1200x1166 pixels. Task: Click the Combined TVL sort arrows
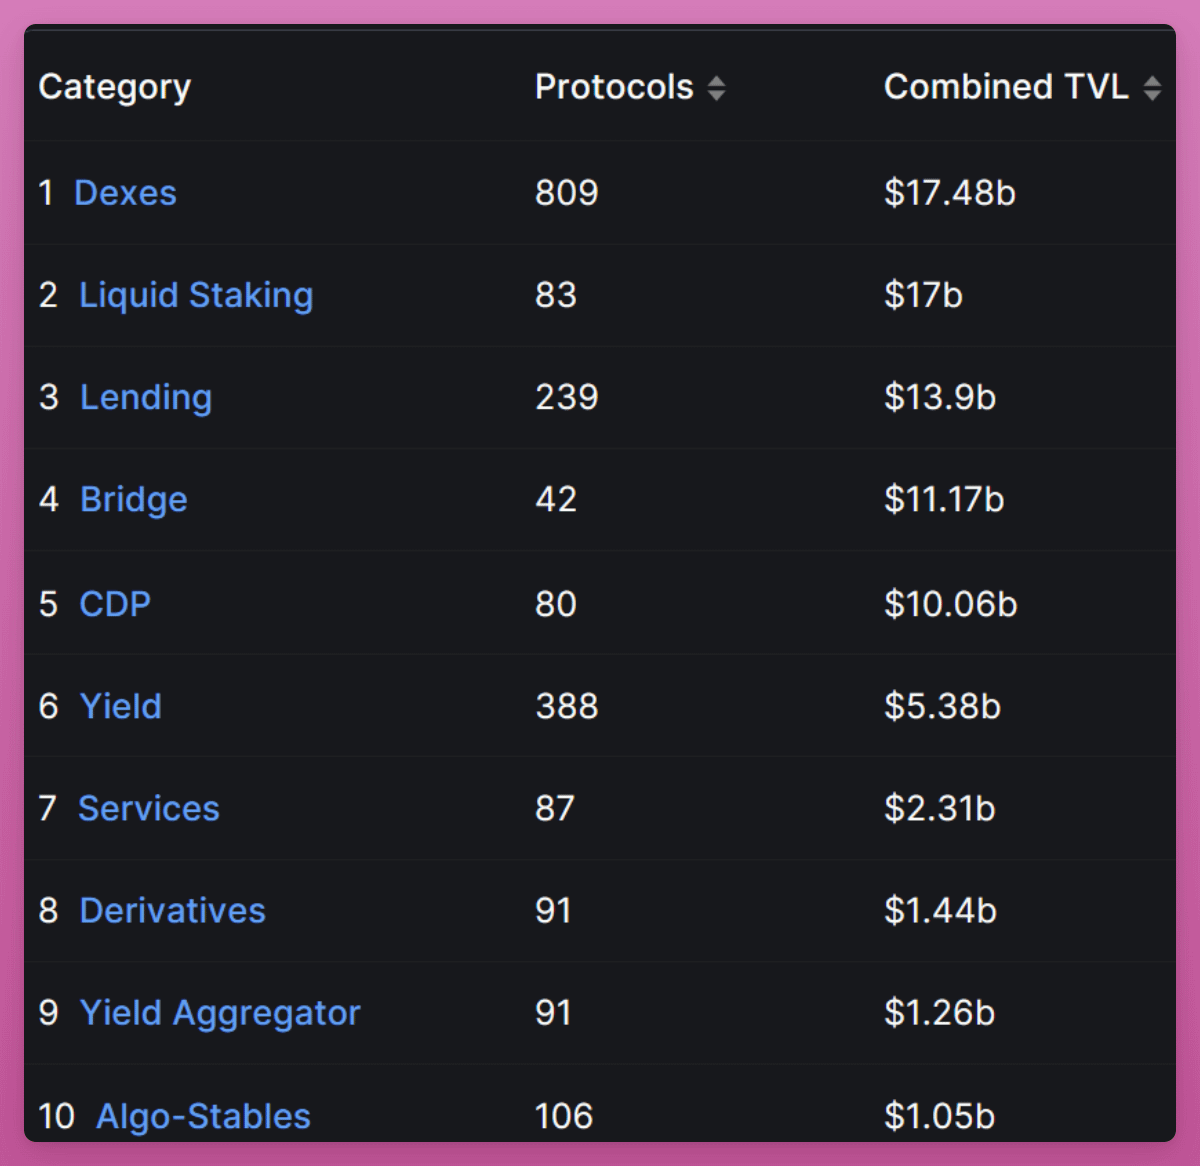[1152, 88]
